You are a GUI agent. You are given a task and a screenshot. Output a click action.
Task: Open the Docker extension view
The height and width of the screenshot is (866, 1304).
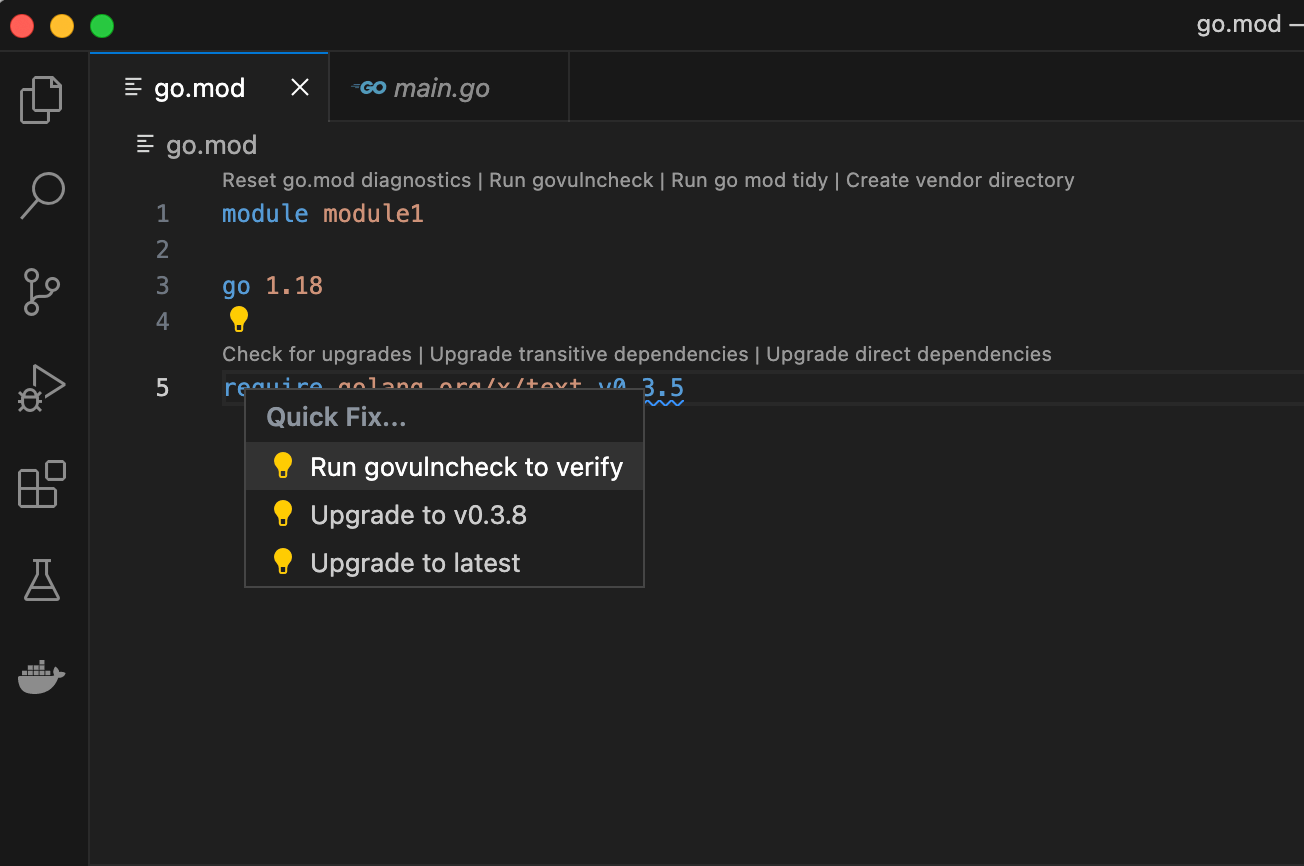point(41,676)
